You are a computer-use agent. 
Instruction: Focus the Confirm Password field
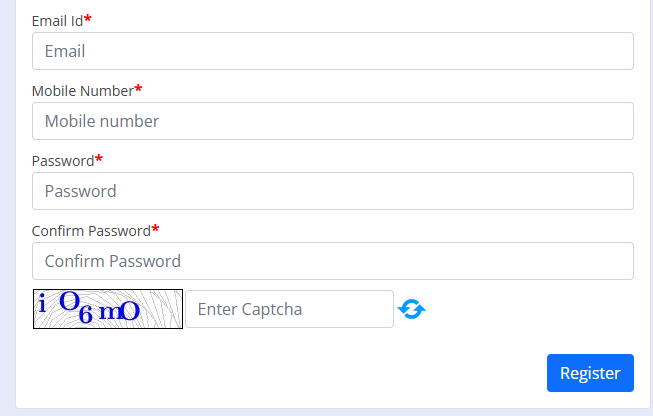(333, 261)
